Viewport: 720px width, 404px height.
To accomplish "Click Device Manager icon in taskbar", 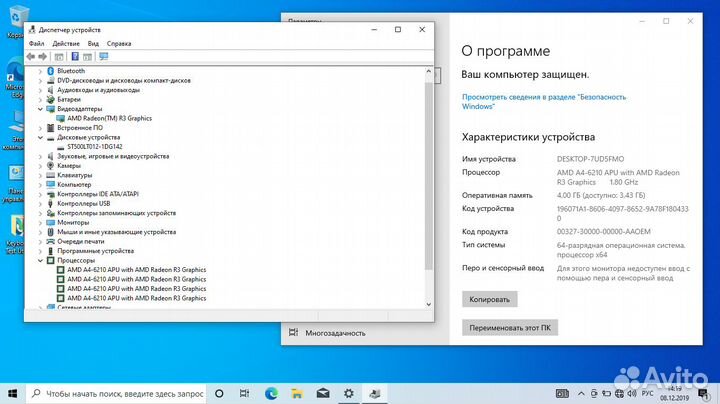I will (375, 393).
